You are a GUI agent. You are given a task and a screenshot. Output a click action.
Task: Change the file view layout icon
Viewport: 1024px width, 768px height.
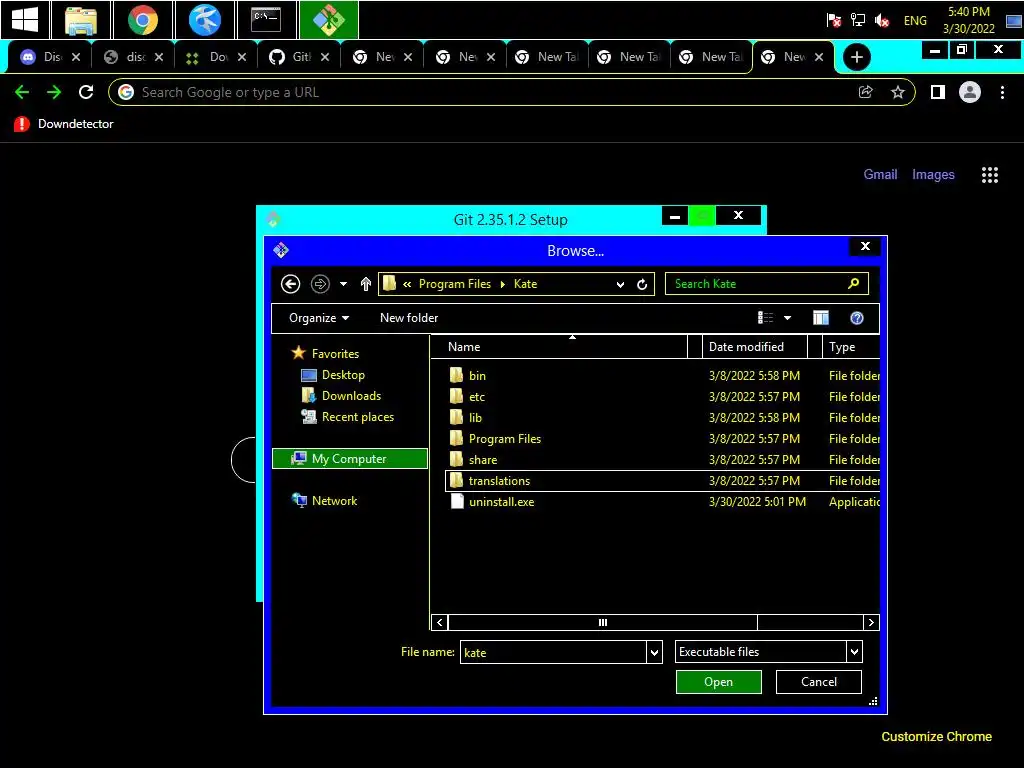pyautogui.click(x=765, y=318)
